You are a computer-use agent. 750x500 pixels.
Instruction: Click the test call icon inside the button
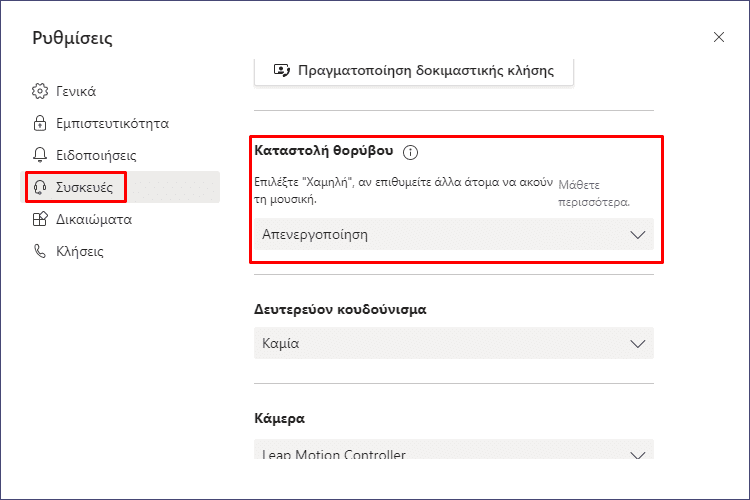pyautogui.click(x=282, y=71)
